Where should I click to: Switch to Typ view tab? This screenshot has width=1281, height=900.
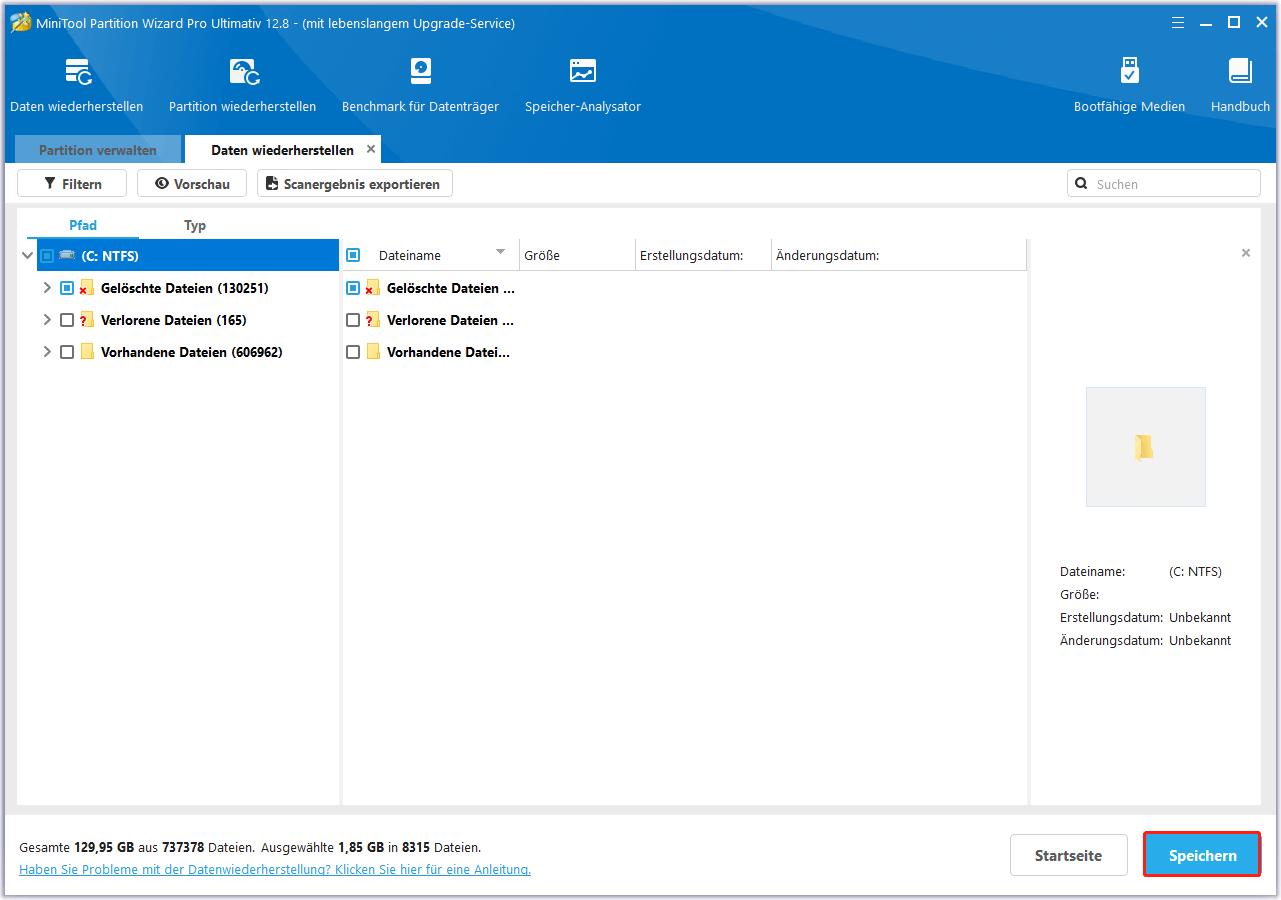(195, 225)
